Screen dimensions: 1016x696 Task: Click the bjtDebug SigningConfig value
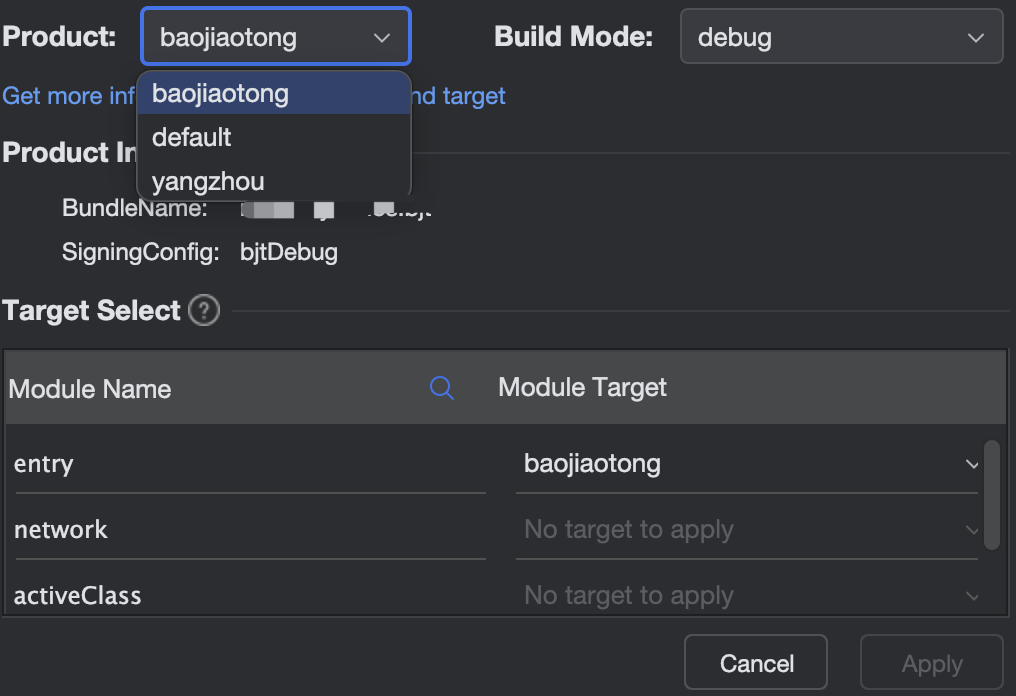point(289,252)
